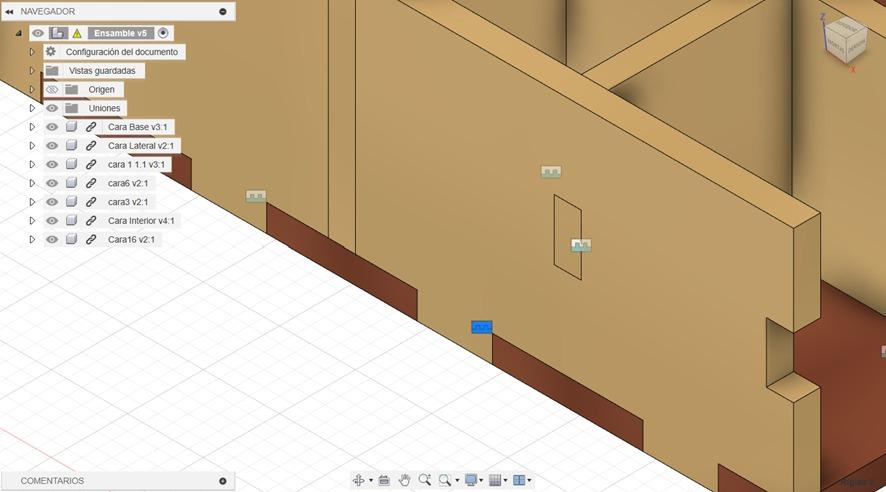Hide the cara 1 1.1 v3:1 component
The height and width of the screenshot is (492, 886).
[52, 164]
